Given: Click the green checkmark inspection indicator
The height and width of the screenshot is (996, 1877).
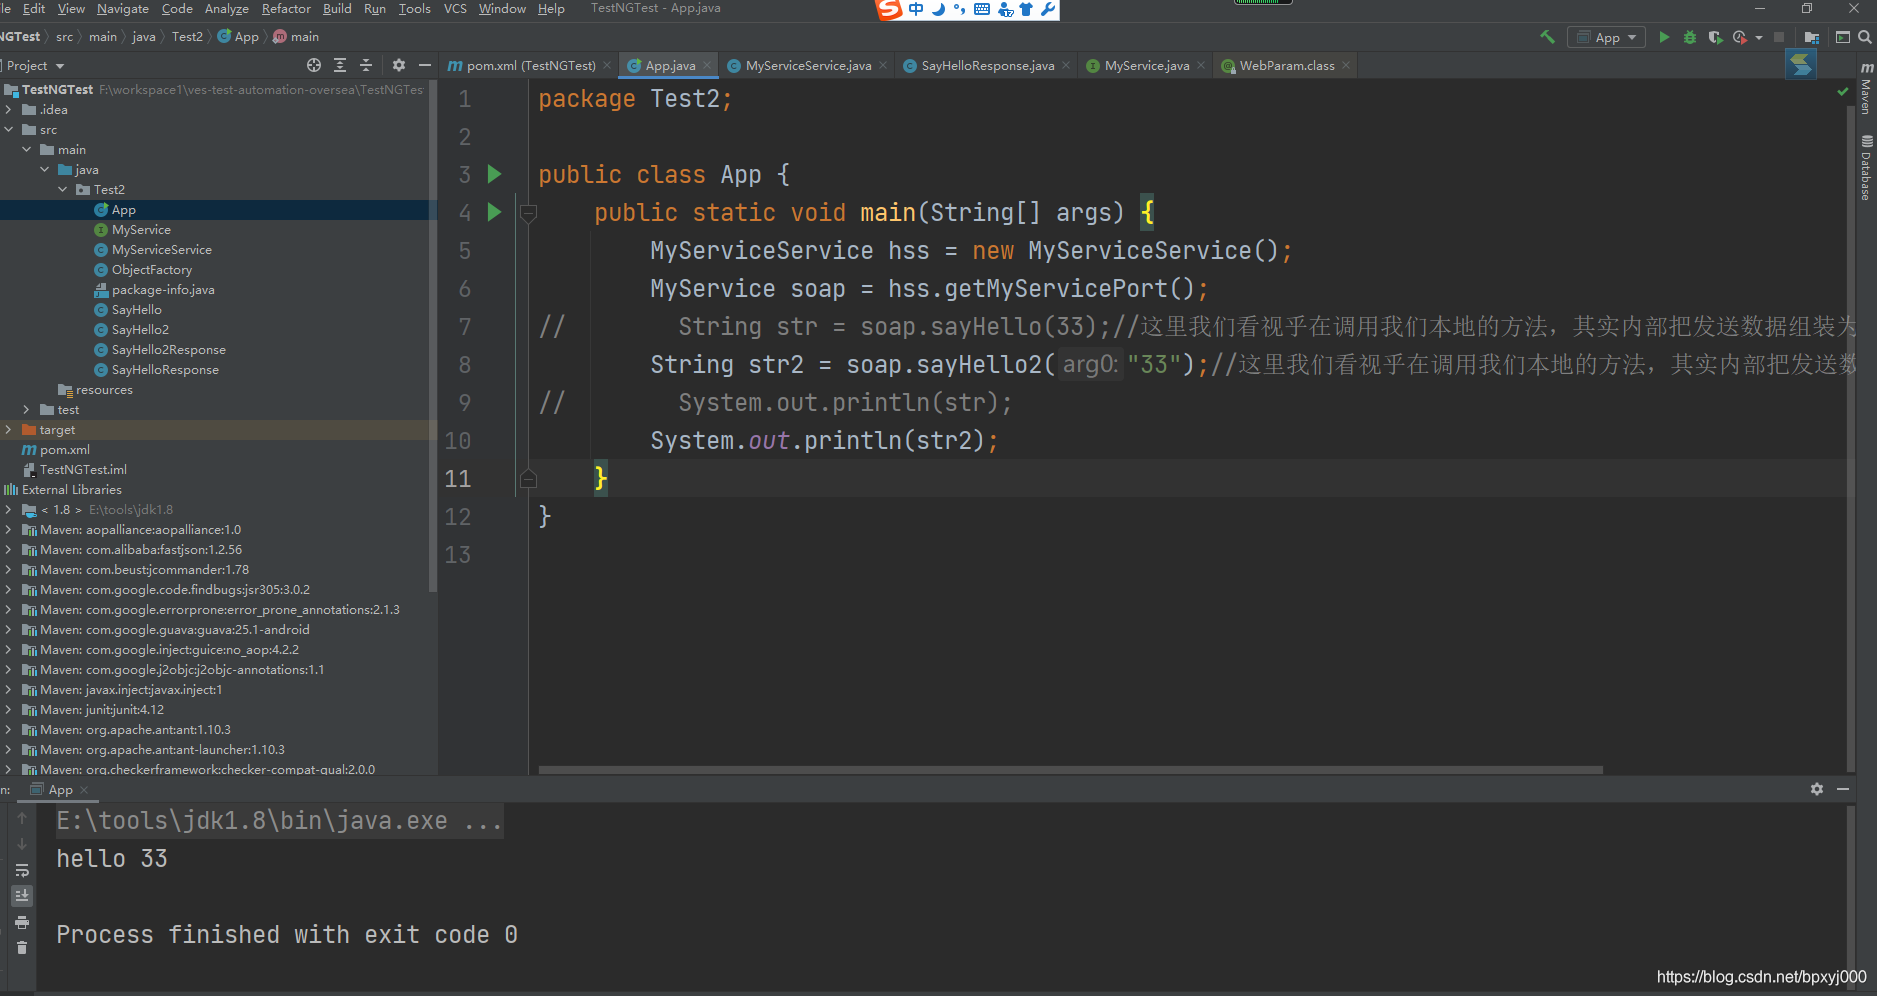Looking at the screenshot, I should (x=1843, y=91).
